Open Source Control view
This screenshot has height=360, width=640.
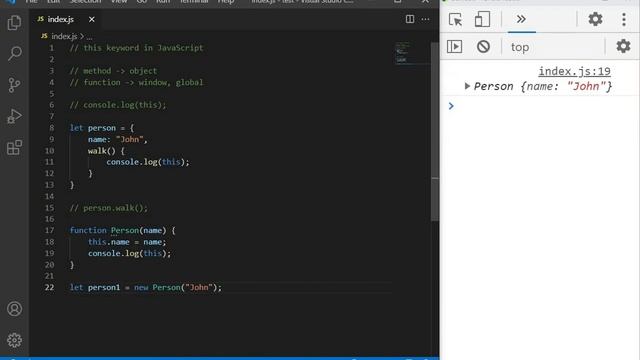coord(14,85)
